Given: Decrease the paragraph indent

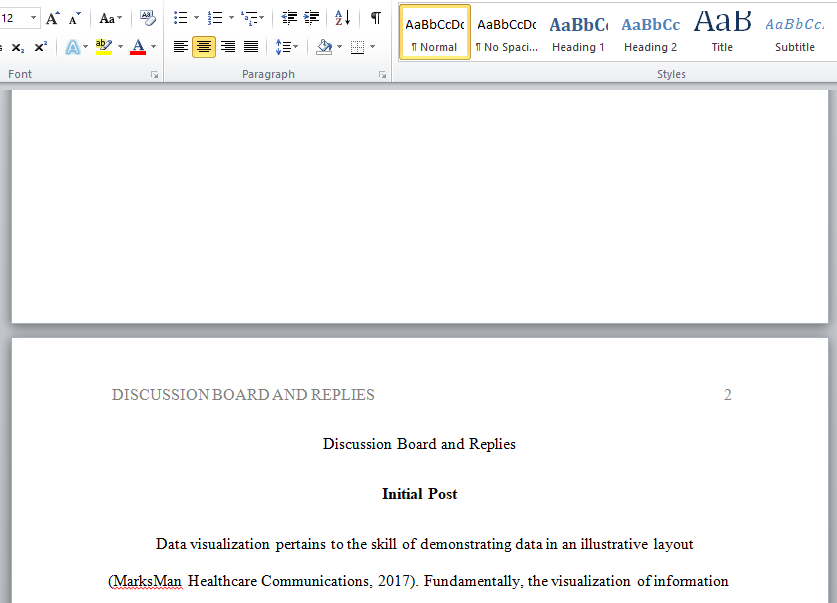Looking at the screenshot, I should pos(289,18).
